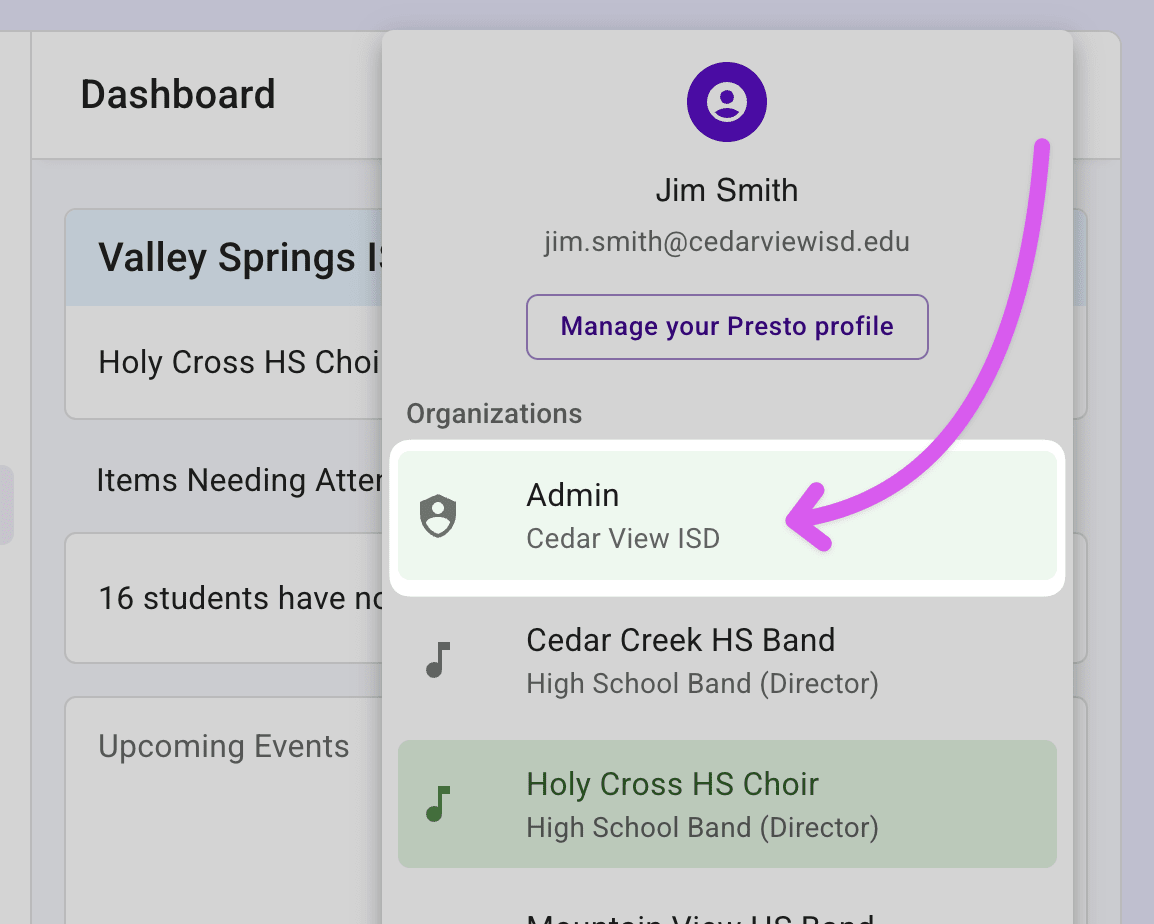Viewport: 1154px width, 924px height.
Task: Click the High School Band (Director) subtitle under Cedar Creek
Action: point(702,684)
